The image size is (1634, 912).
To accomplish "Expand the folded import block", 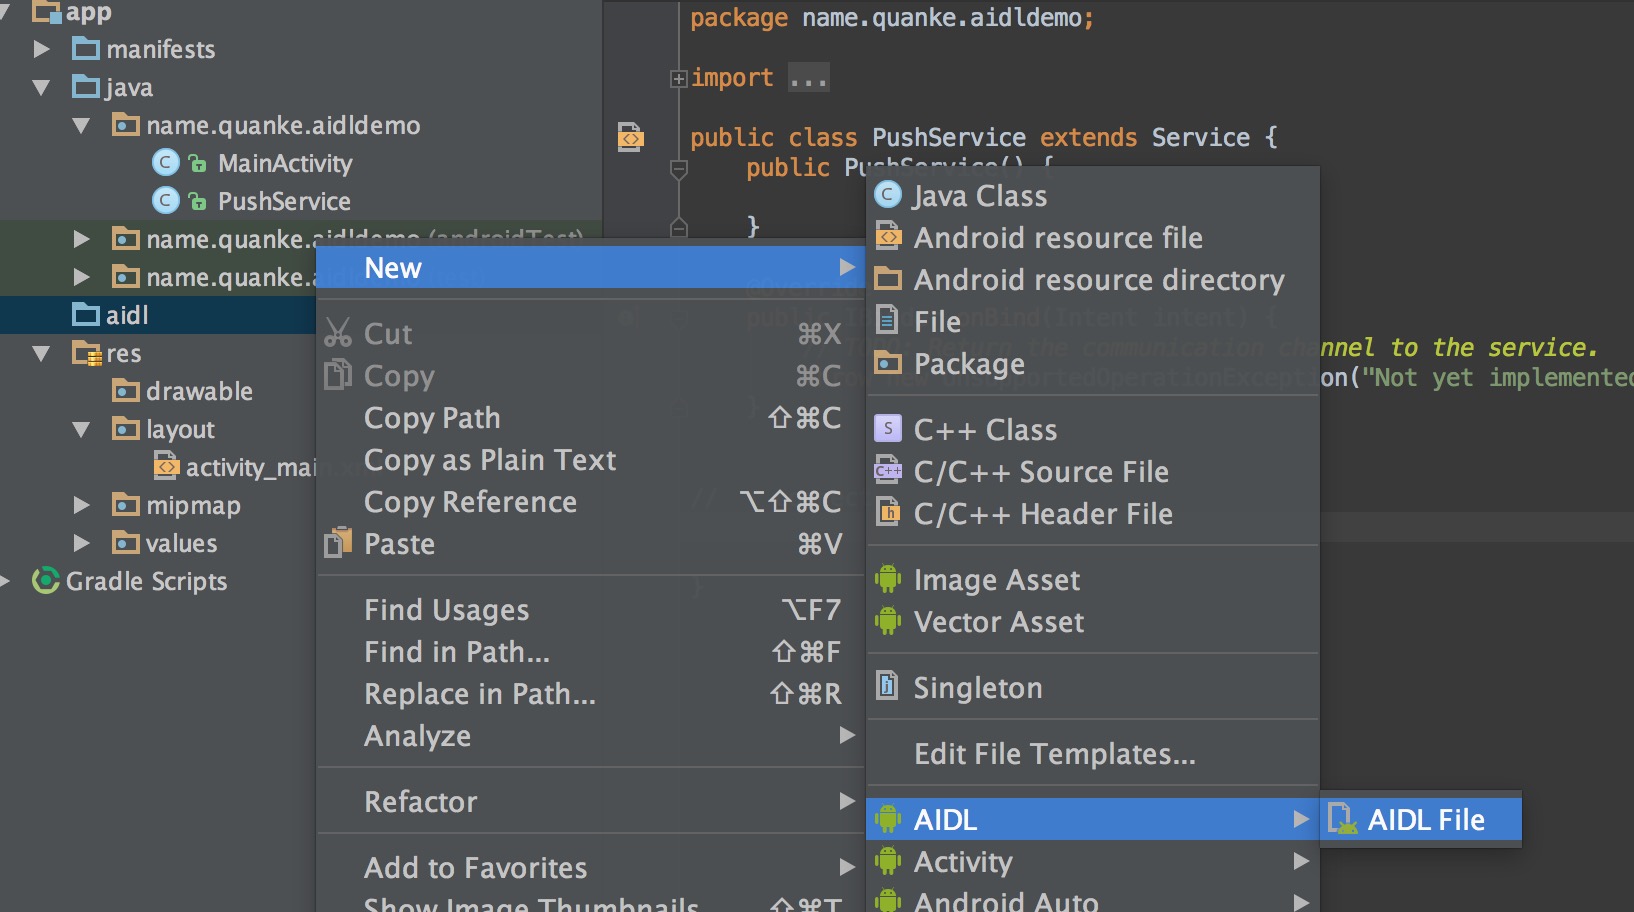I will [679, 78].
